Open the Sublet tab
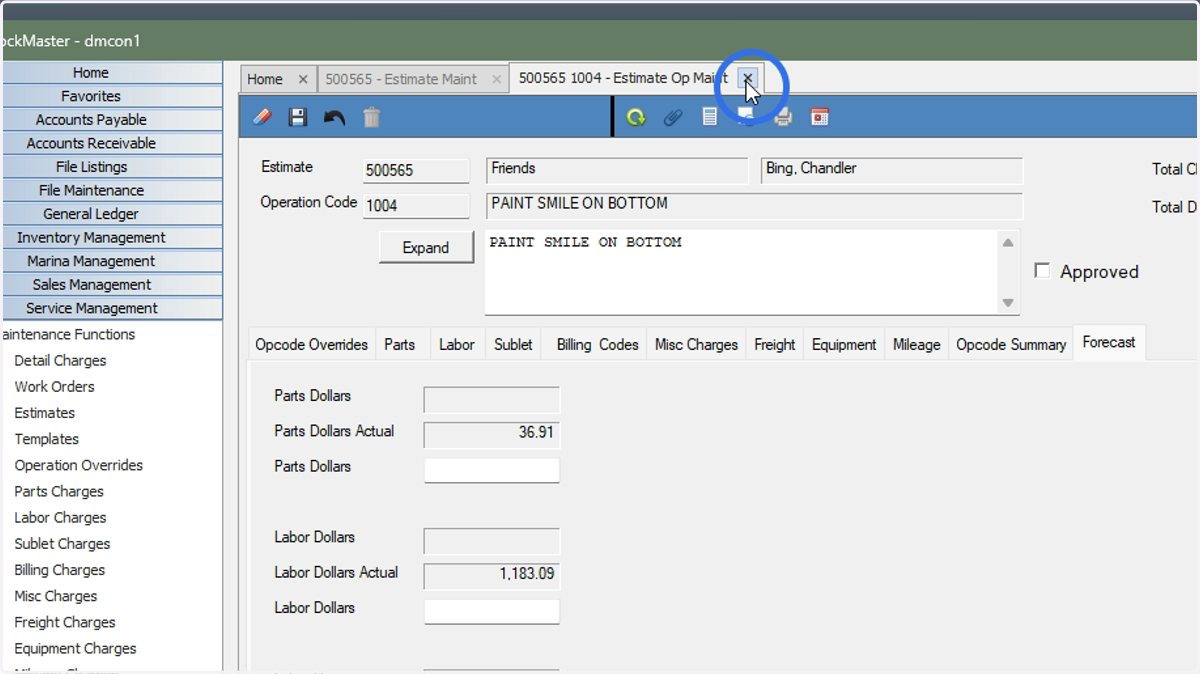 click(x=513, y=344)
